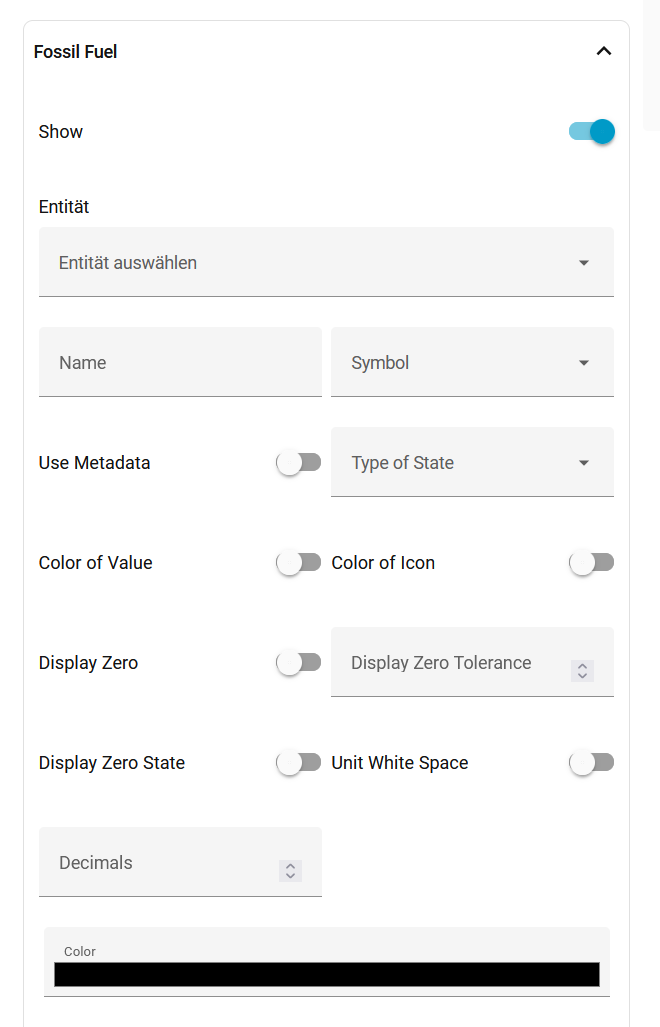Switch on Unit White Space toggle
Screen dimensions: 660x1027
point(591,763)
